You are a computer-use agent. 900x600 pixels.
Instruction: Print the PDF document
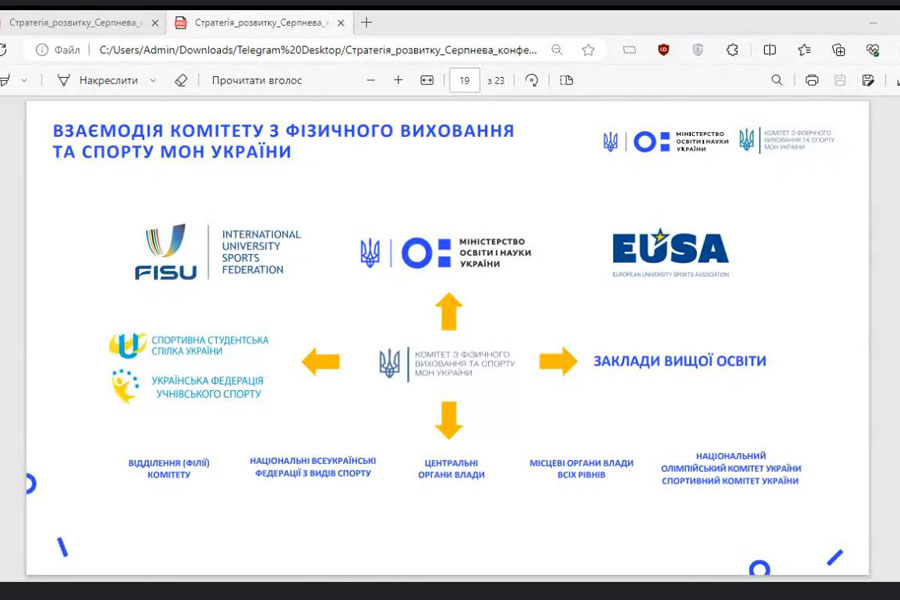click(812, 80)
